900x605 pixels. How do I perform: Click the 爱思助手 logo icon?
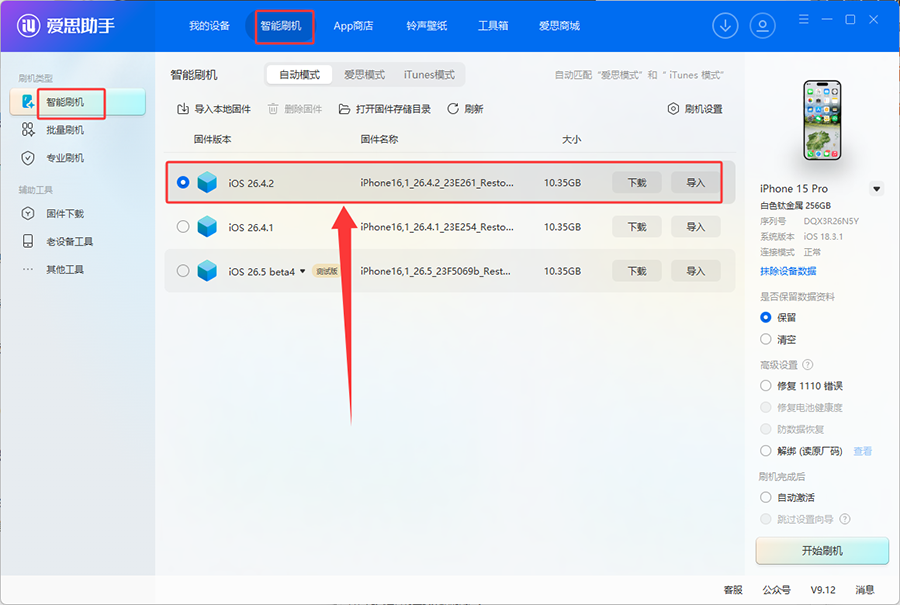(28, 25)
